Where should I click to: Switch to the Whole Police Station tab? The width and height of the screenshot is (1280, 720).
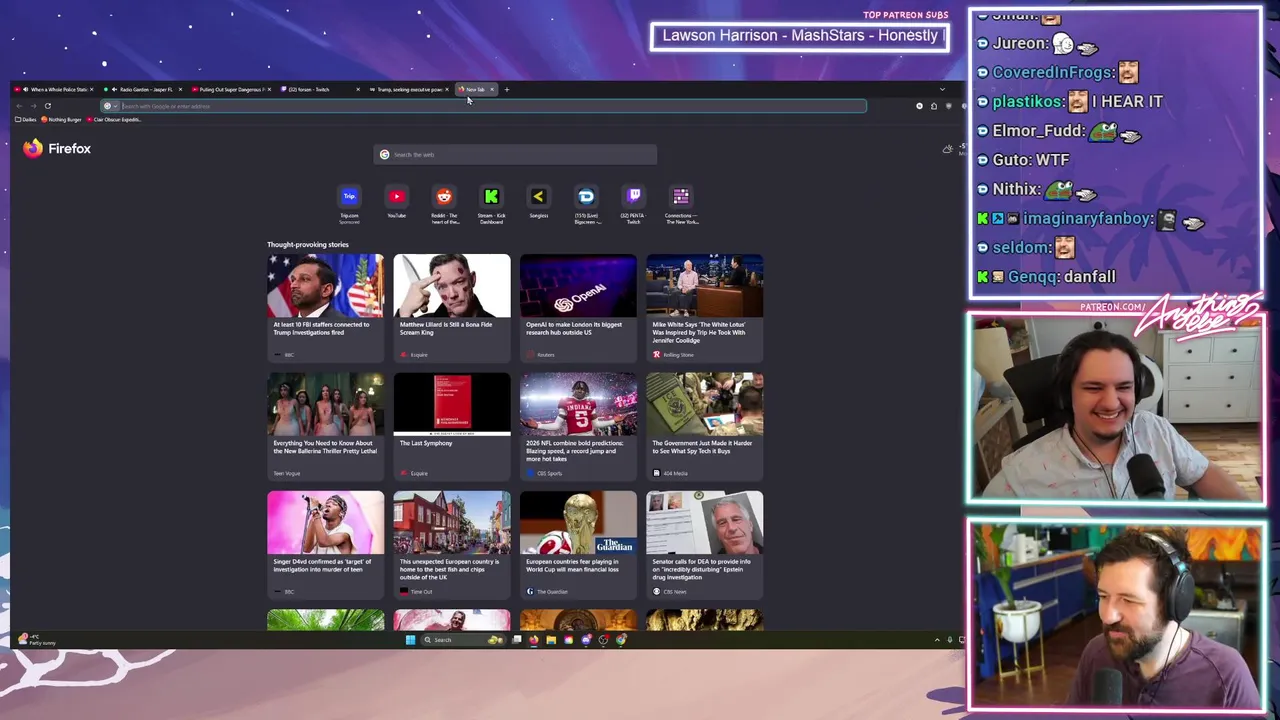tap(54, 90)
